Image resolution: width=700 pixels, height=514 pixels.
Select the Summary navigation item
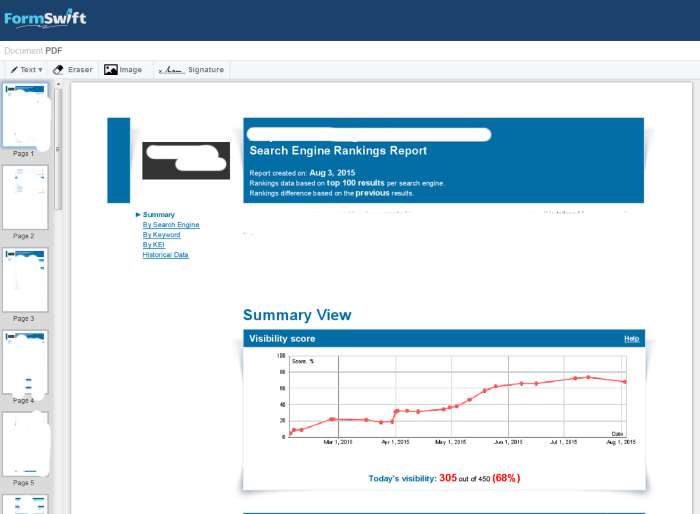coord(158,215)
